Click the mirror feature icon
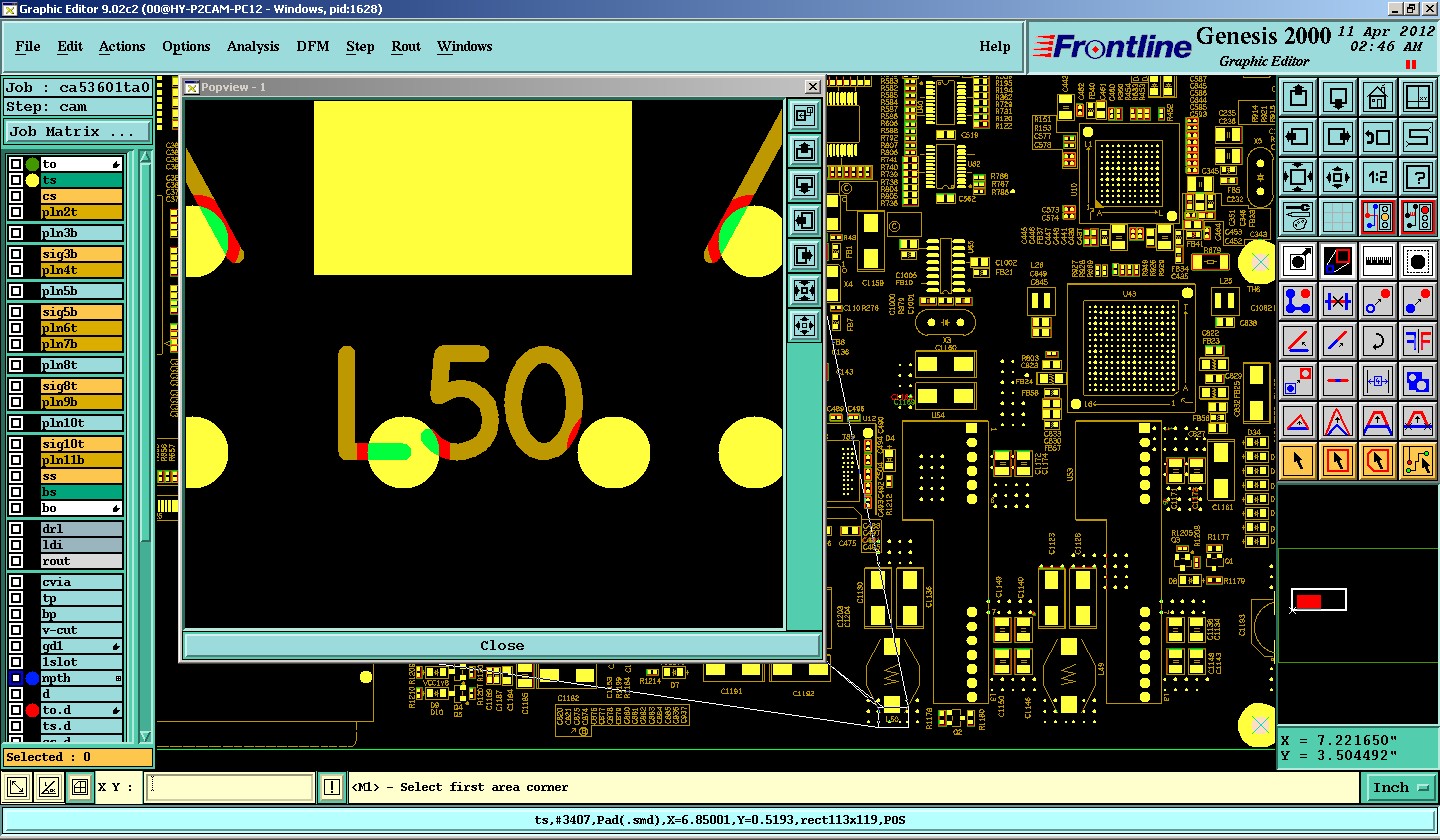Image resolution: width=1440 pixels, height=840 pixels. tap(1418, 341)
